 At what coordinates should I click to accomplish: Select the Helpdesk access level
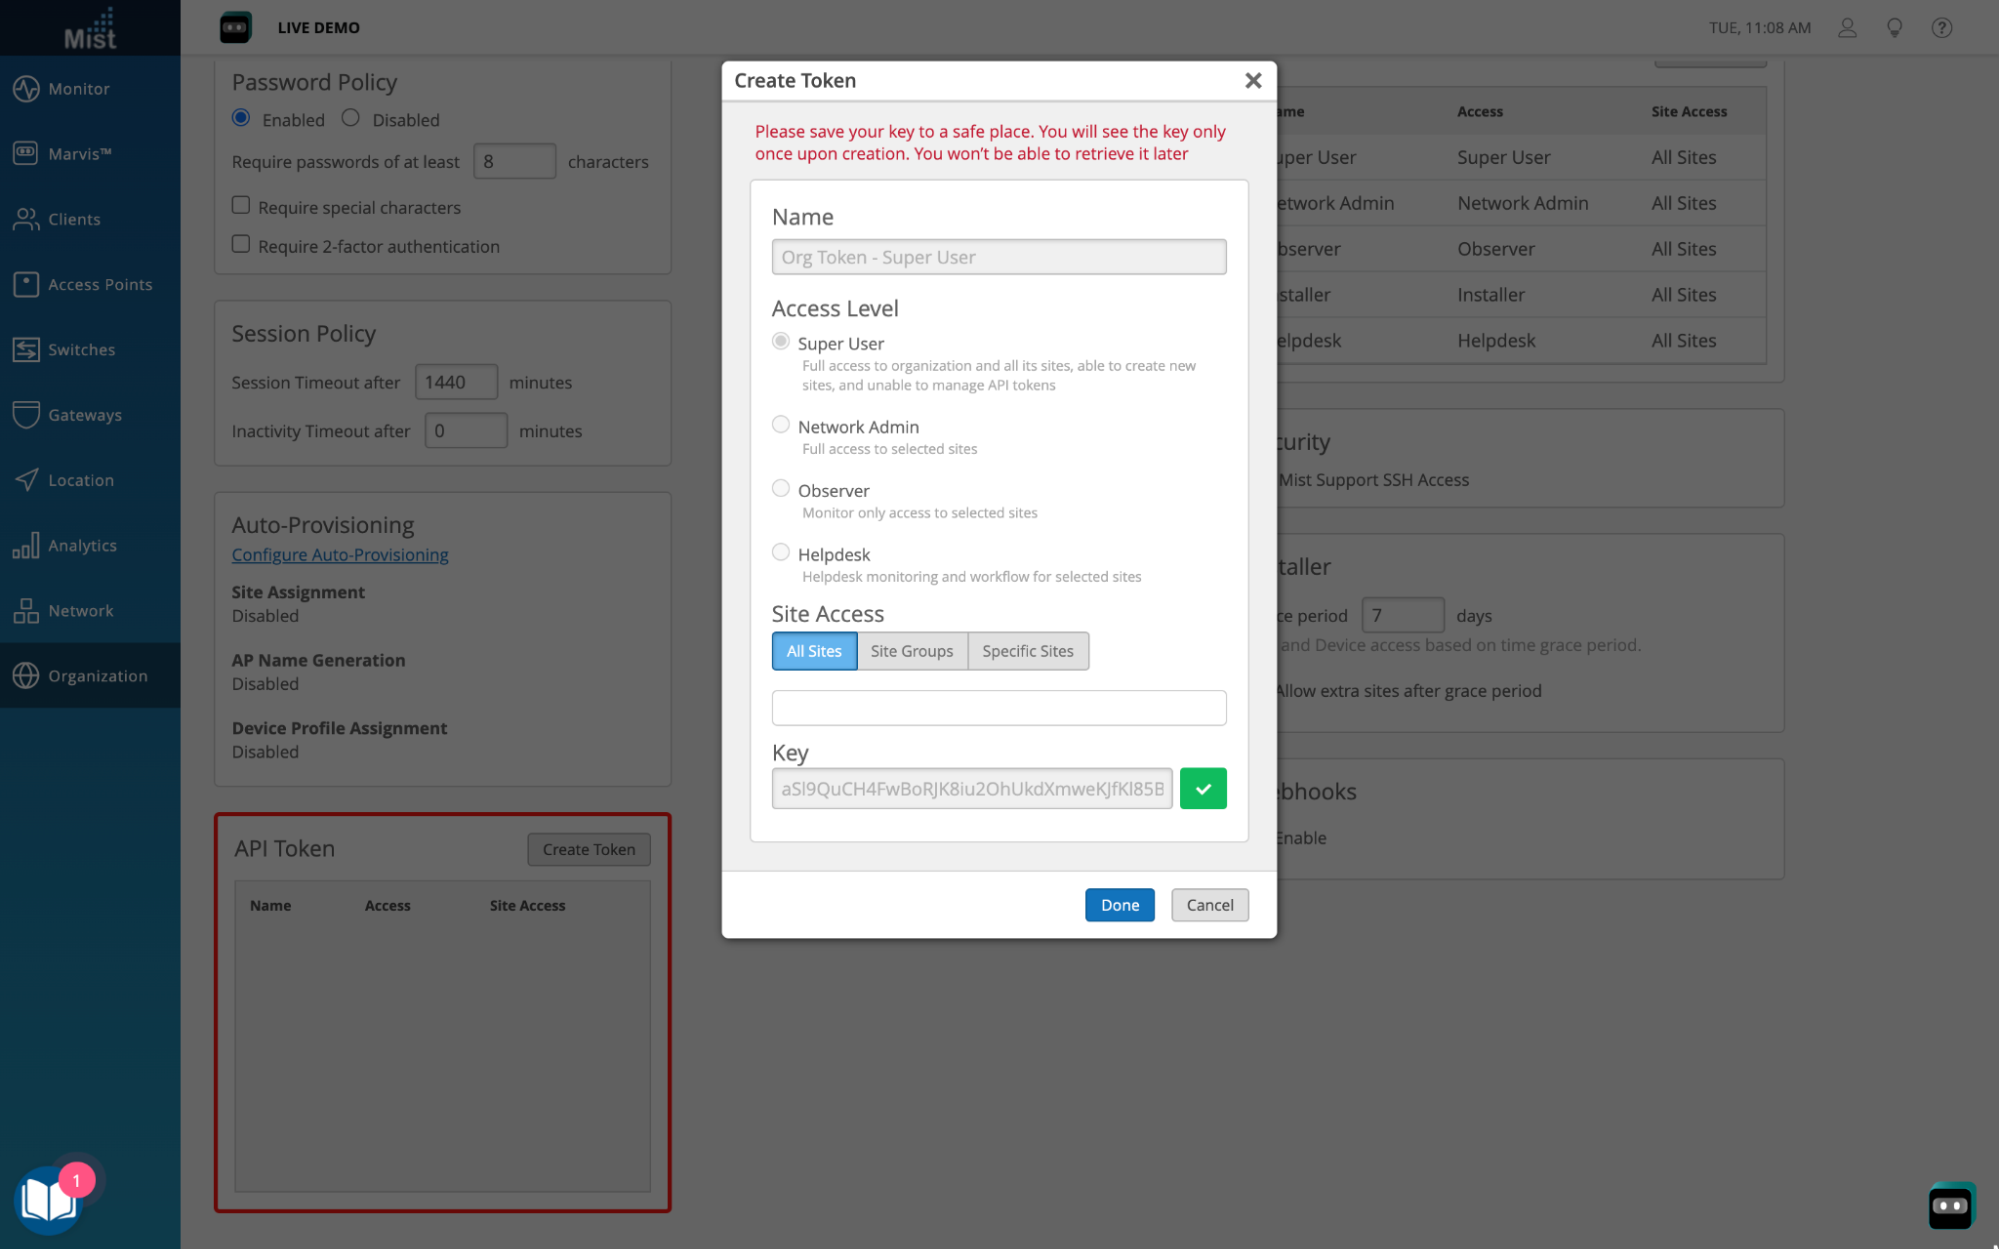pos(781,553)
